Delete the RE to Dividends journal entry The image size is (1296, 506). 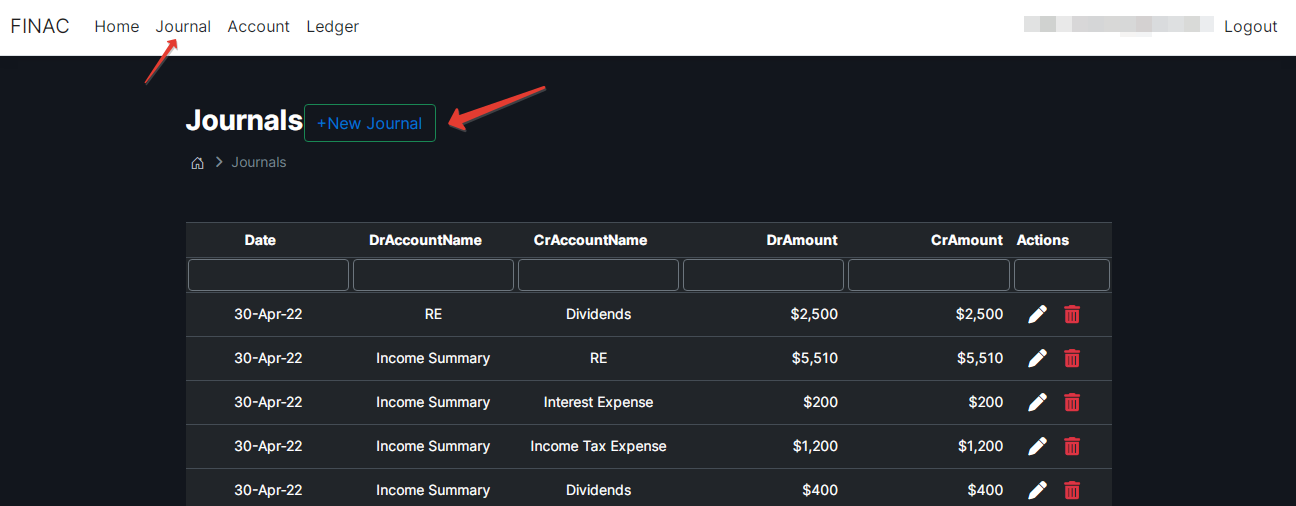click(x=1072, y=314)
